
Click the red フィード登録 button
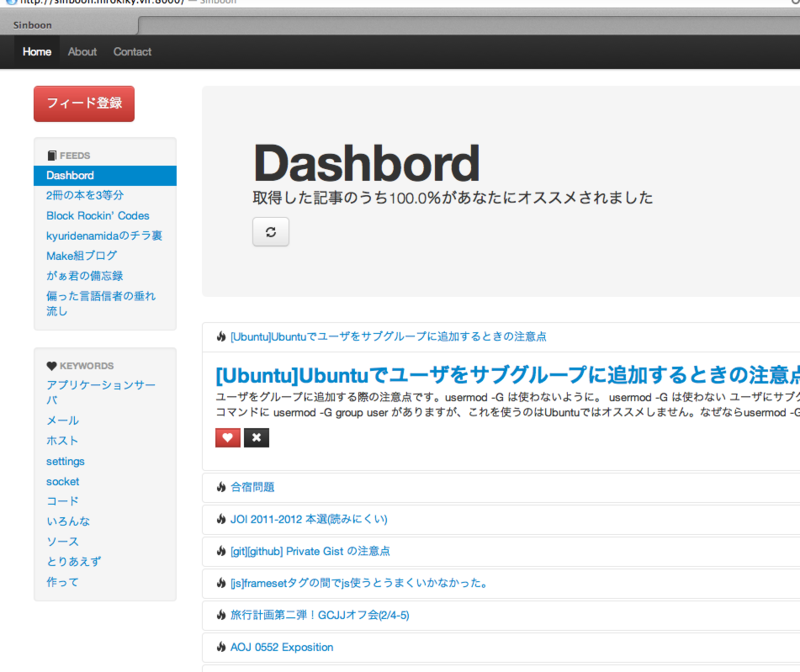[84, 104]
